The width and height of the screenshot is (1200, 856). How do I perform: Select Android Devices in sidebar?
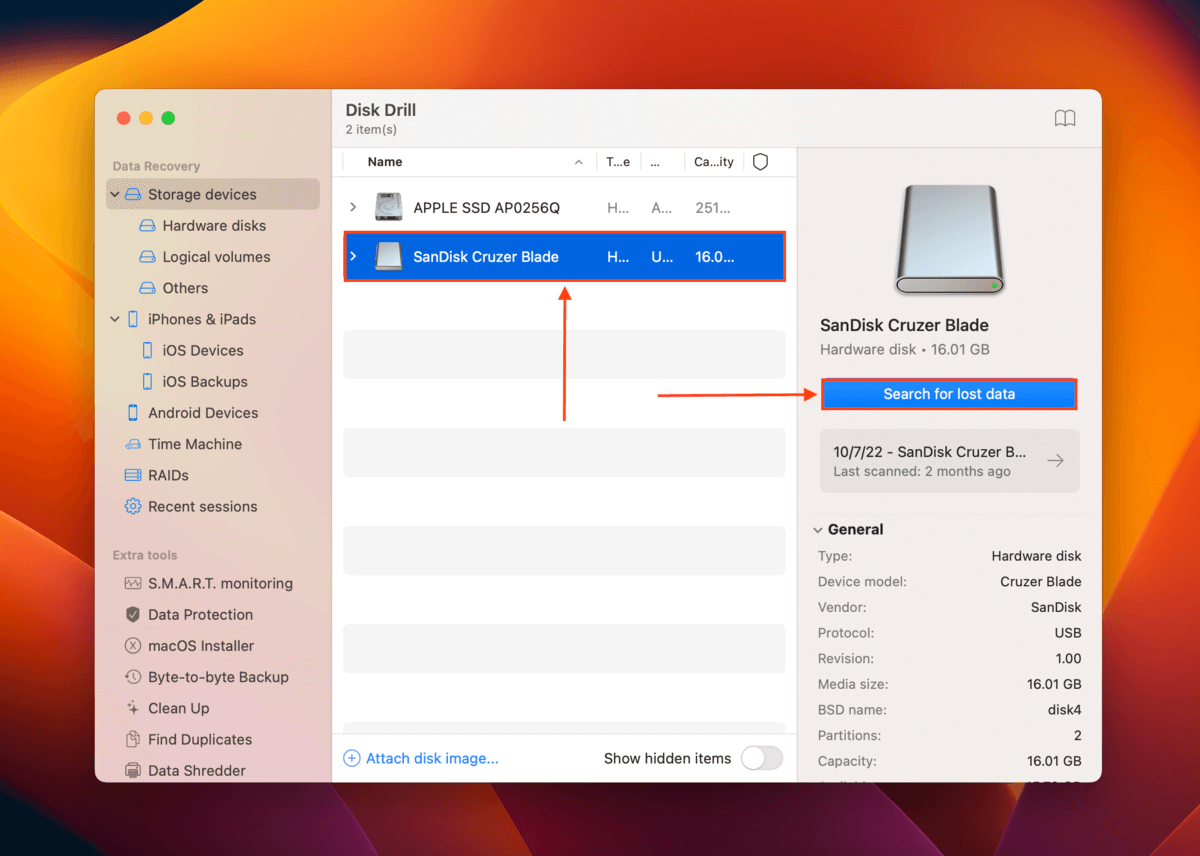click(203, 413)
